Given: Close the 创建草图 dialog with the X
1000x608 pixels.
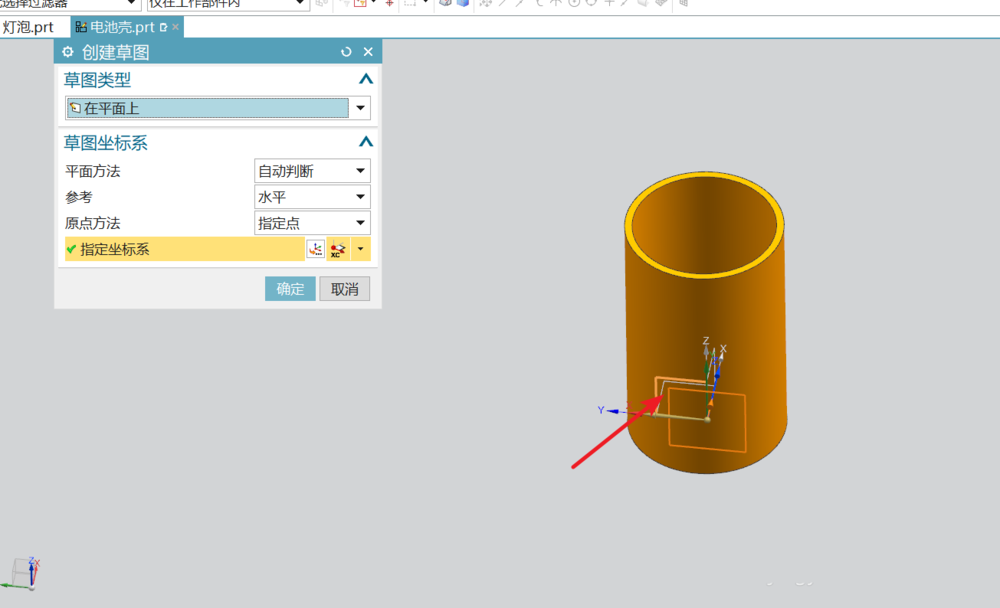Looking at the screenshot, I should click(368, 52).
